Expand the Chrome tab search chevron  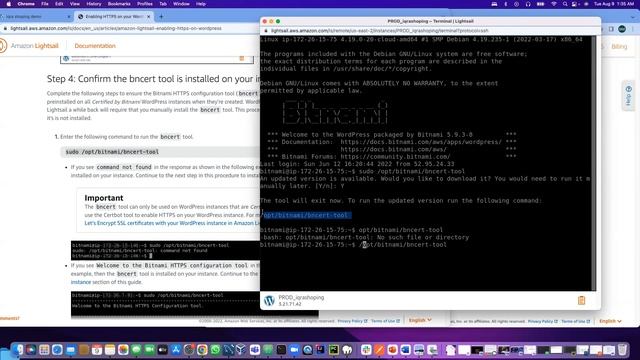633,17
